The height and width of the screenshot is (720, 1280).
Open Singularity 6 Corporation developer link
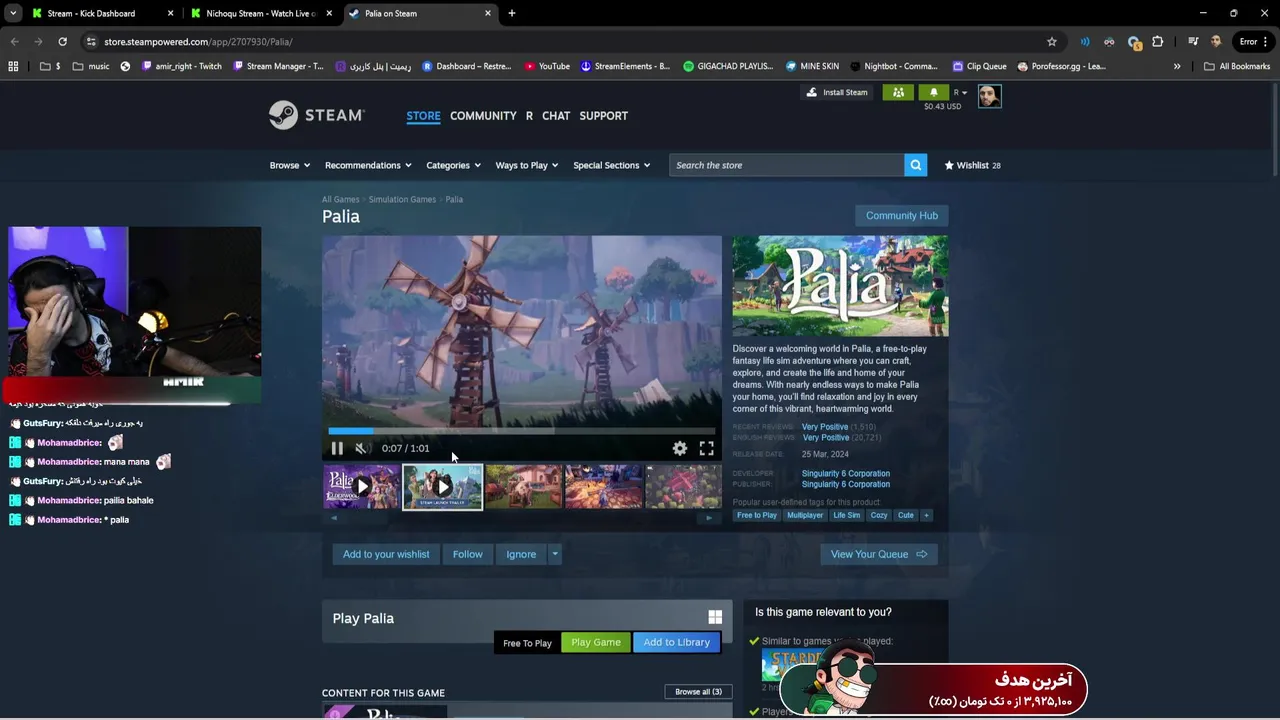[x=845, y=473]
